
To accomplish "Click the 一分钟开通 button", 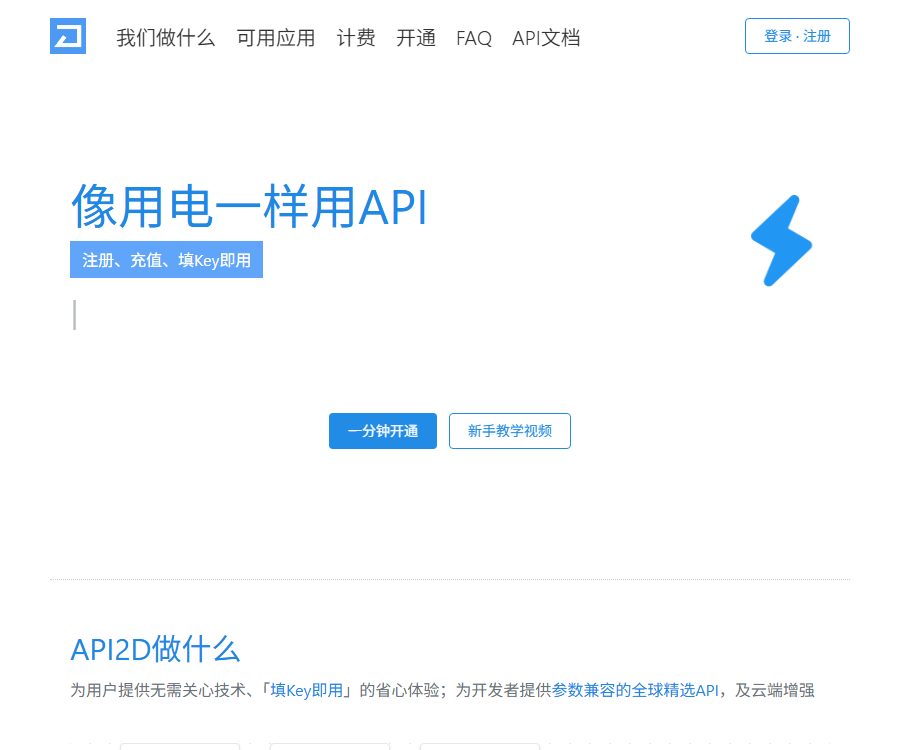I will (383, 431).
